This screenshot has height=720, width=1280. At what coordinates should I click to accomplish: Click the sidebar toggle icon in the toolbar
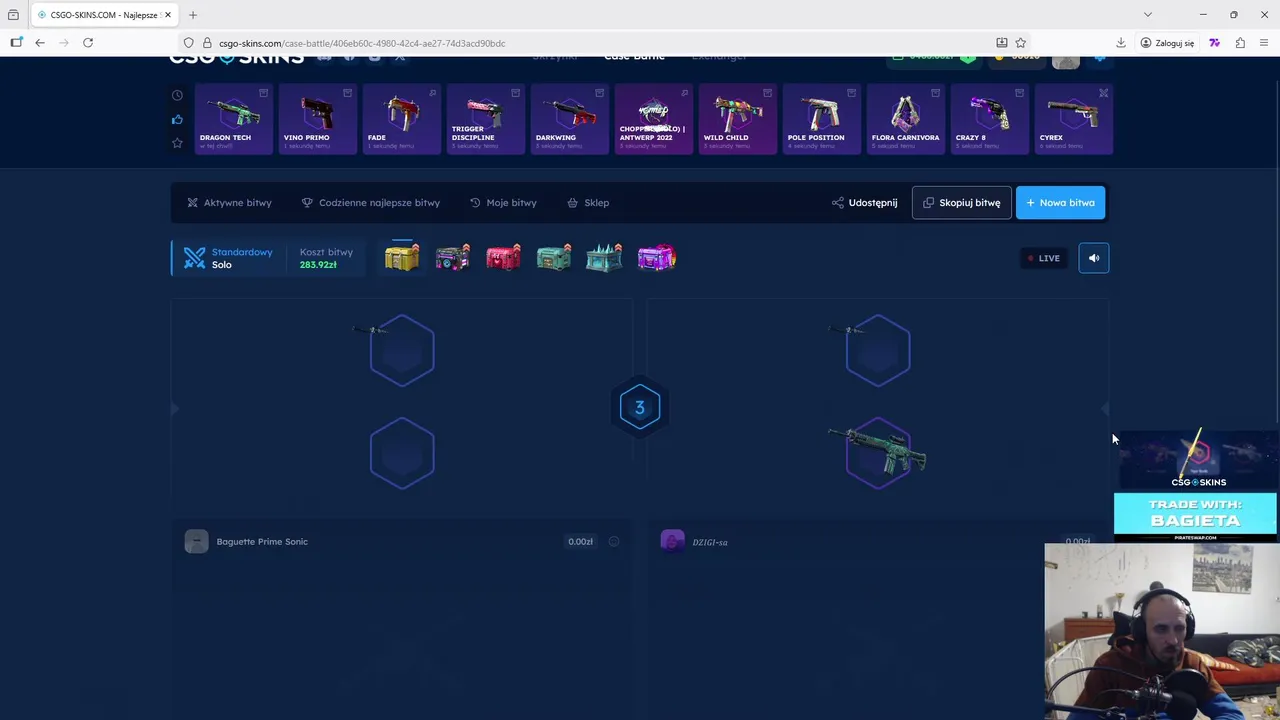point(16,43)
